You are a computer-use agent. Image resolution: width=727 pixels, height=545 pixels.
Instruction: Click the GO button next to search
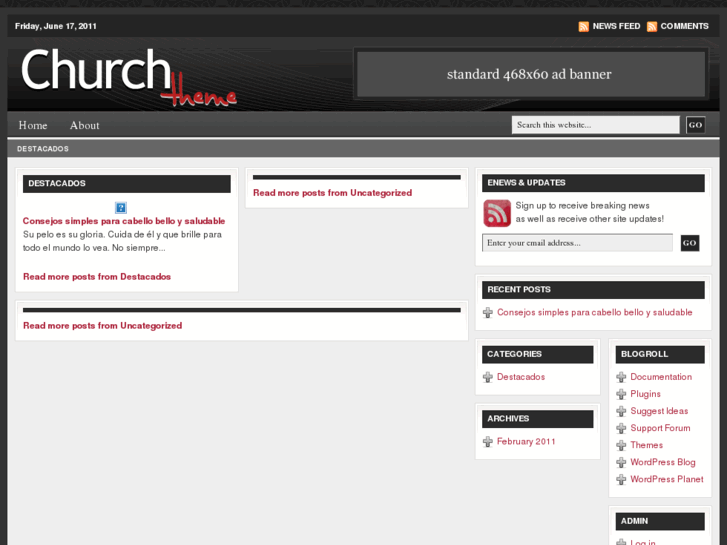695,125
